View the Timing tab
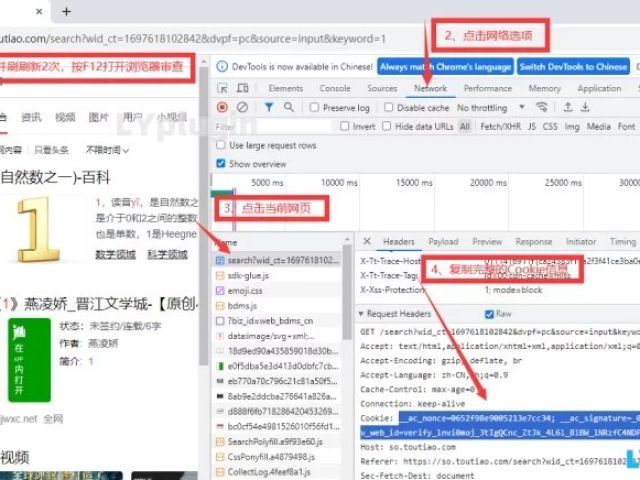The width and height of the screenshot is (640, 480). [x=623, y=242]
